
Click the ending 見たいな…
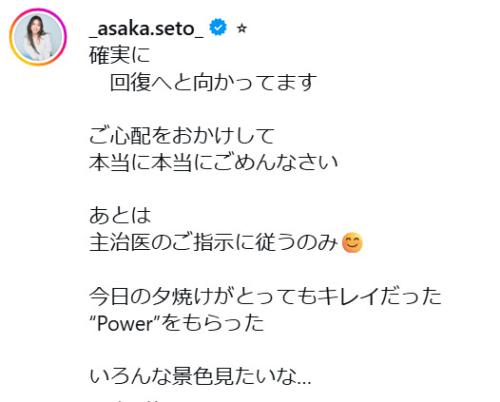263,377
